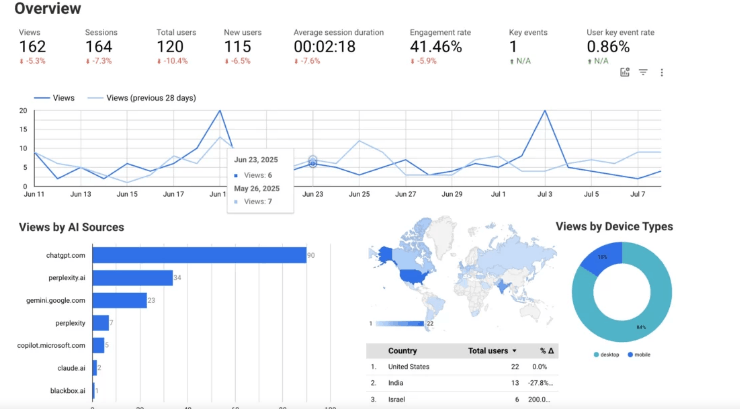Toggle the desktop legend in device chart
Viewport: 740px width, 415px height.
pyautogui.click(x=606, y=355)
